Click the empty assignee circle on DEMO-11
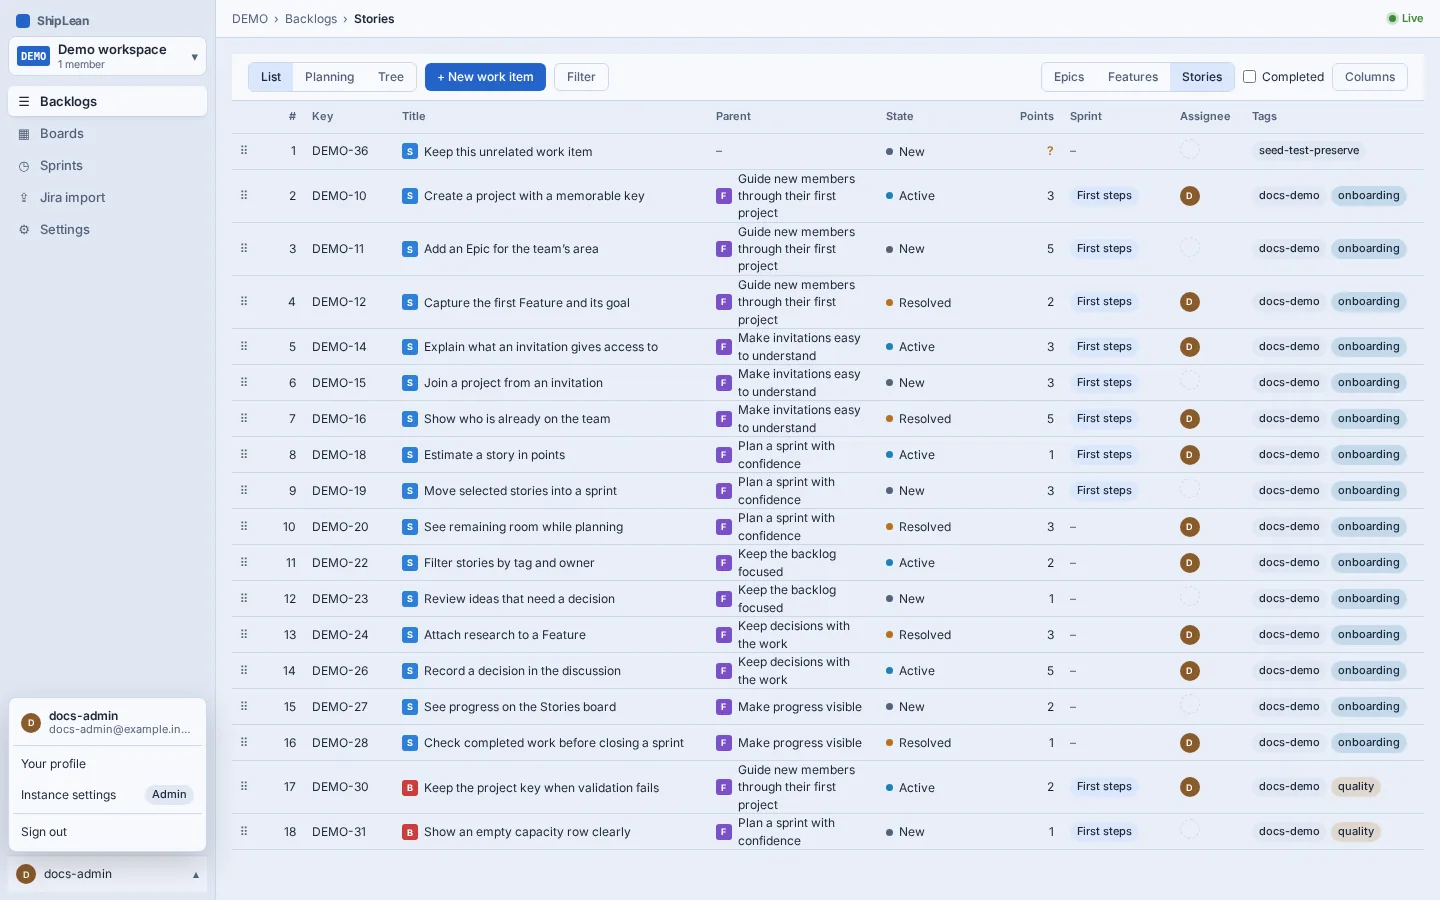 [1190, 247]
